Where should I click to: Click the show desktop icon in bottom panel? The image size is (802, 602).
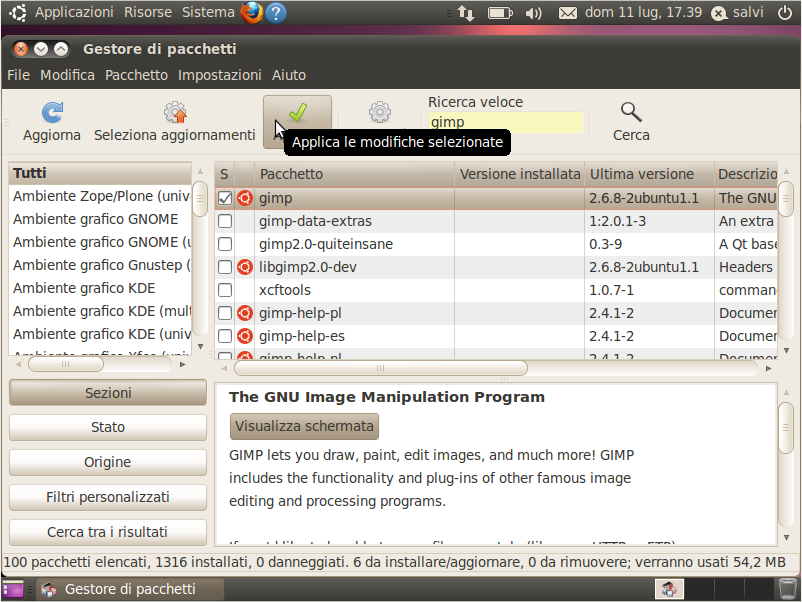(13, 589)
